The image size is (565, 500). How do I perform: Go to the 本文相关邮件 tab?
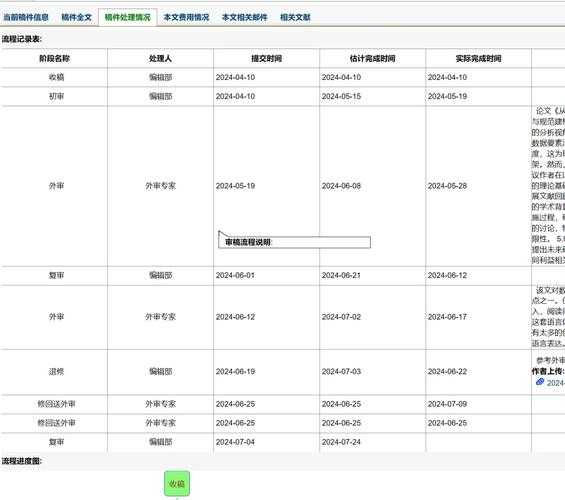(245, 17)
